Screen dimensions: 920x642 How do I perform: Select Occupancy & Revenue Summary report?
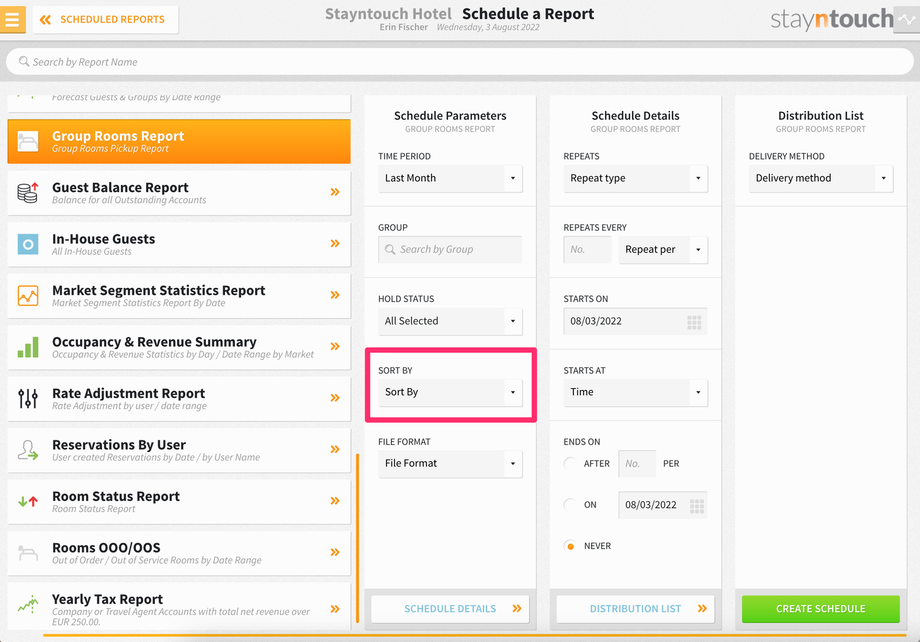coord(179,347)
